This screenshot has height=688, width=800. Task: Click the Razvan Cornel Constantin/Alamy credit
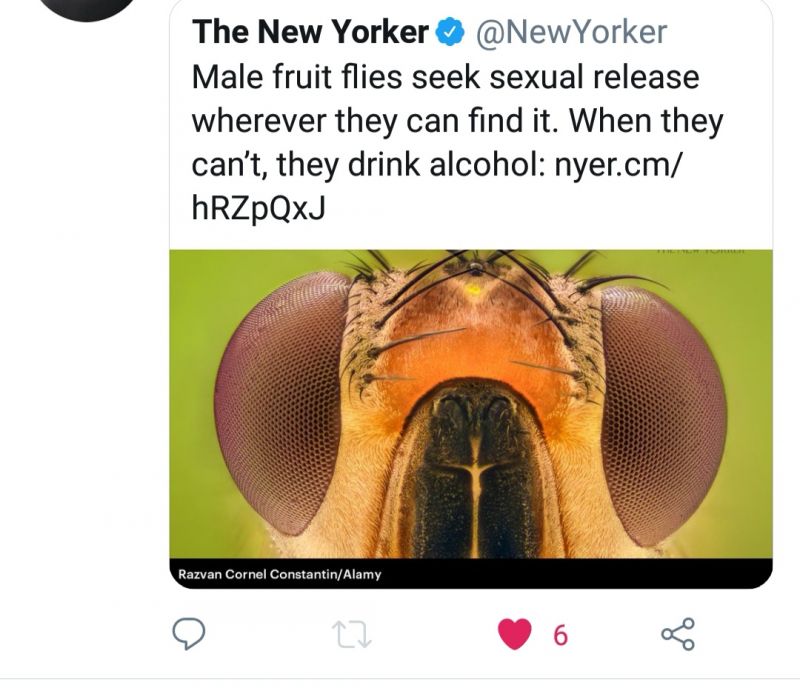(280, 574)
